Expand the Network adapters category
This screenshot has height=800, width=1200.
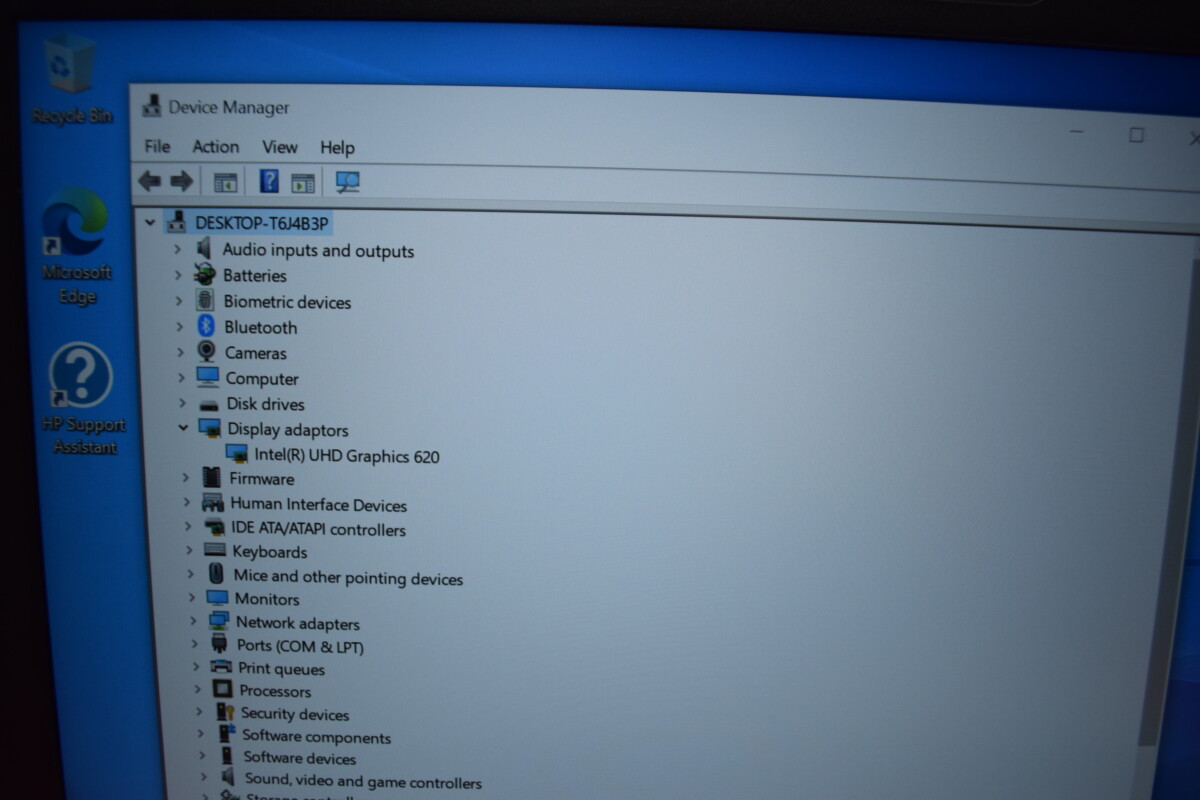point(193,622)
